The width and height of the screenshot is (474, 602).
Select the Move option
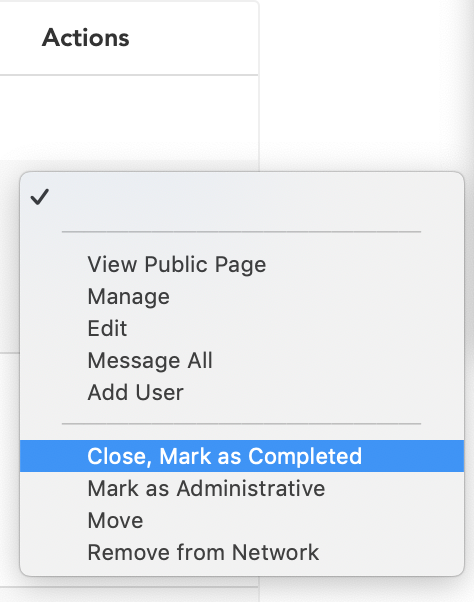(x=242, y=520)
